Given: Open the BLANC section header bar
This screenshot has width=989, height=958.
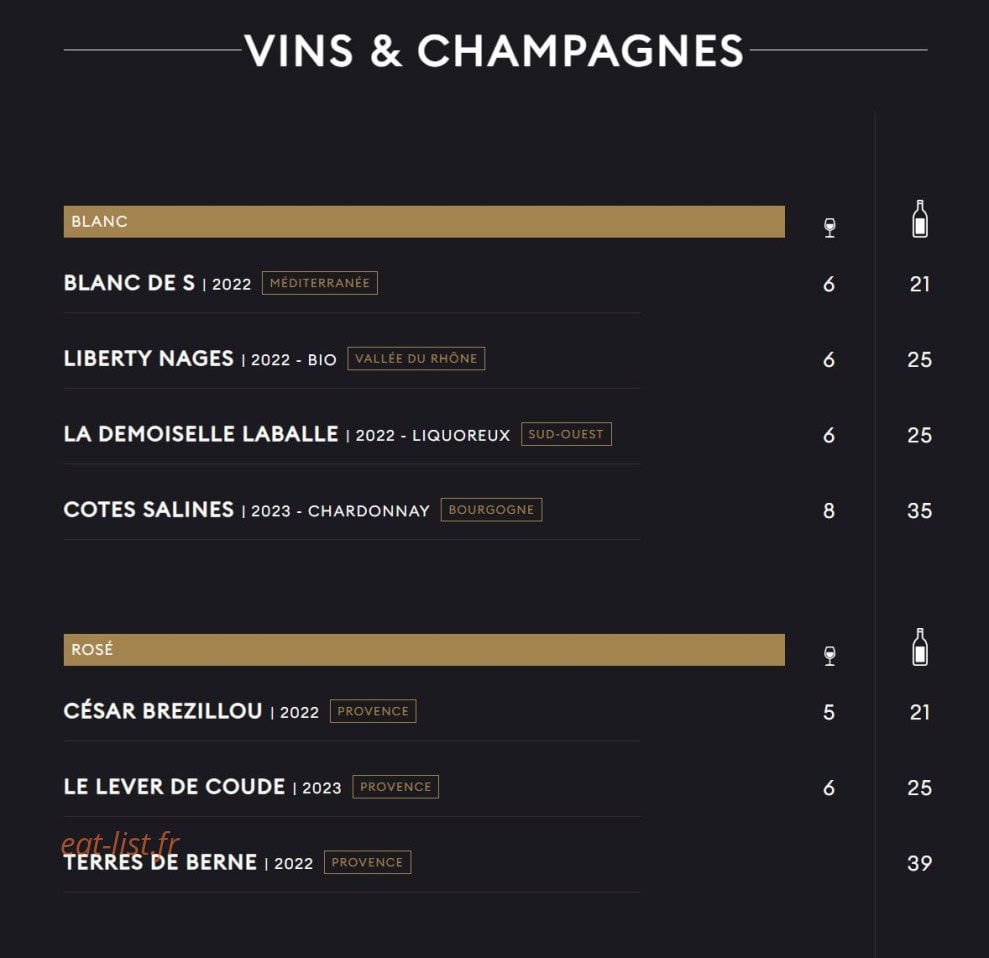Looking at the screenshot, I should tap(424, 221).
